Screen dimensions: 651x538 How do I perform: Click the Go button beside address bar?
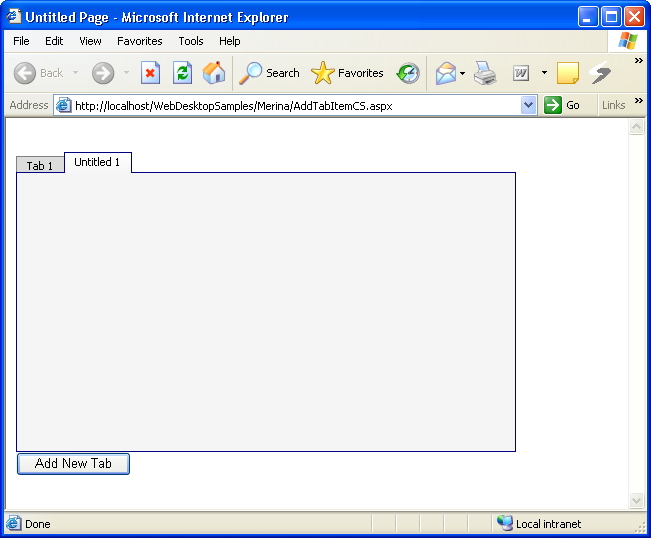tap(563, 105)
